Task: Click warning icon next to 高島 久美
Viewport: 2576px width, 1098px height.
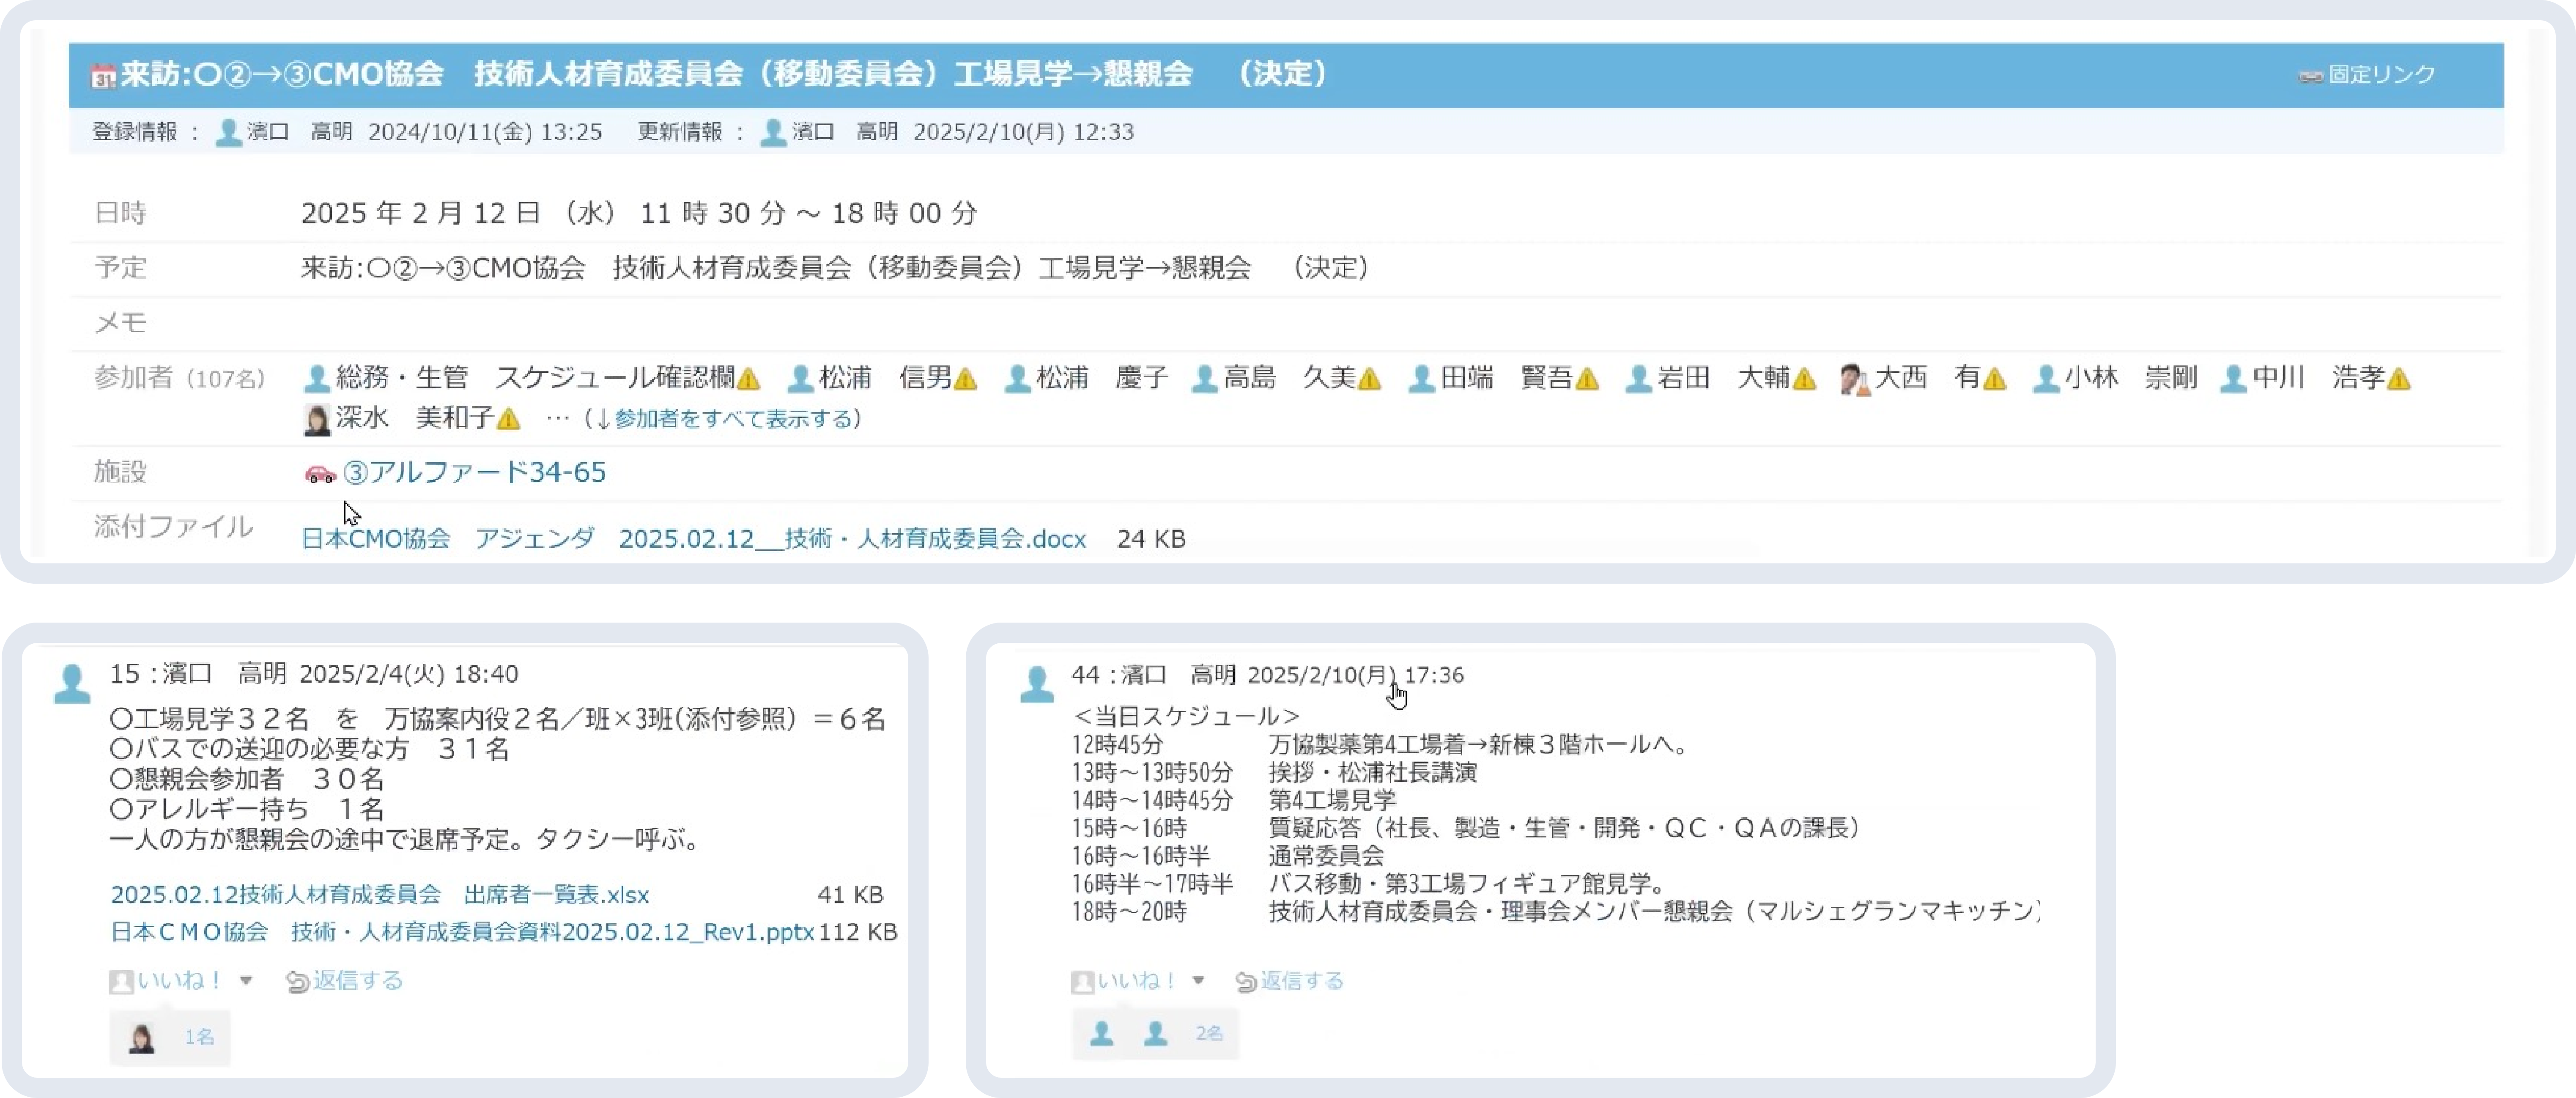Action: 1370,379
